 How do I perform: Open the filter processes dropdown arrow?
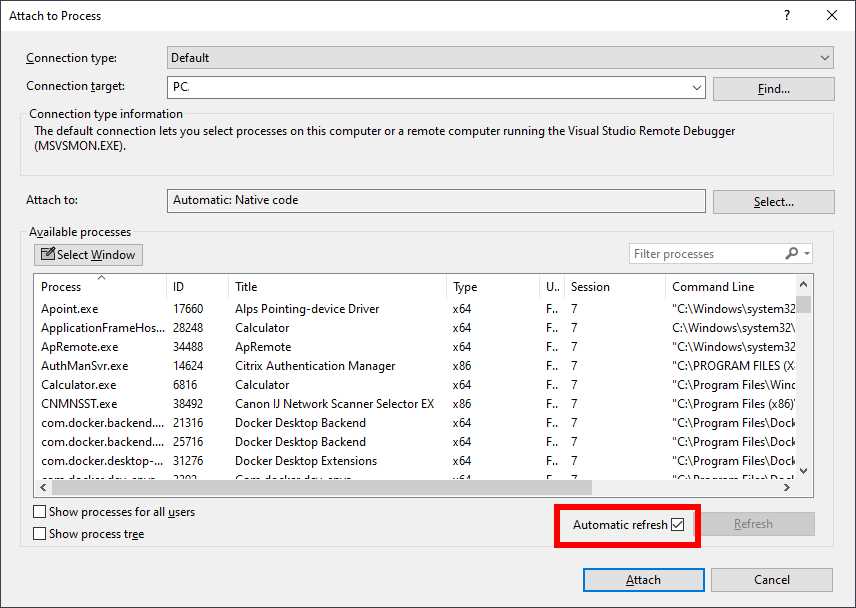805,253
